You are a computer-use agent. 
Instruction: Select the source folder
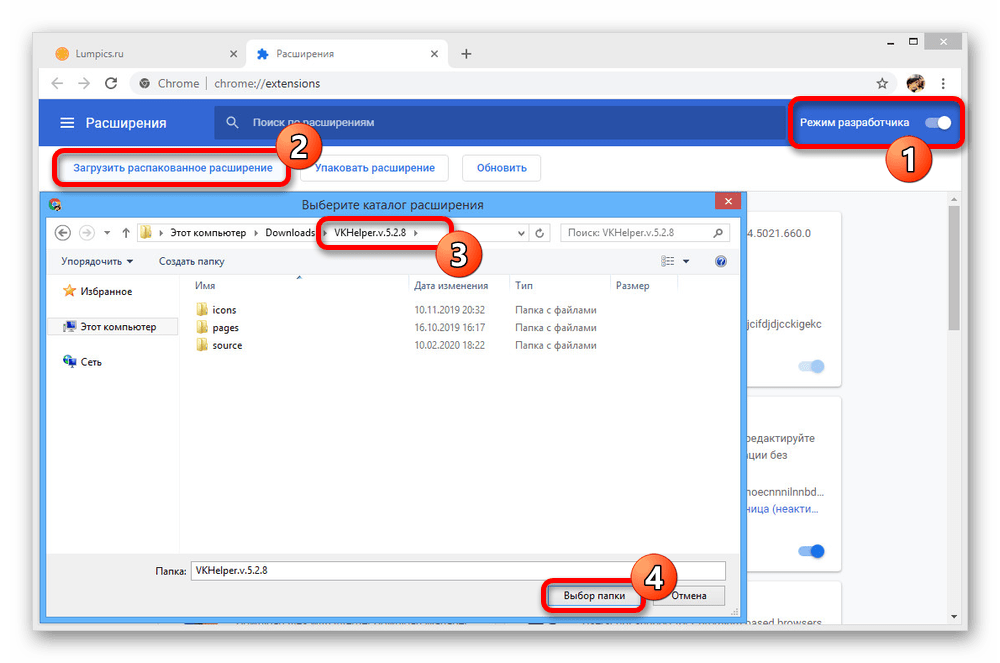[x=219, y=346]
